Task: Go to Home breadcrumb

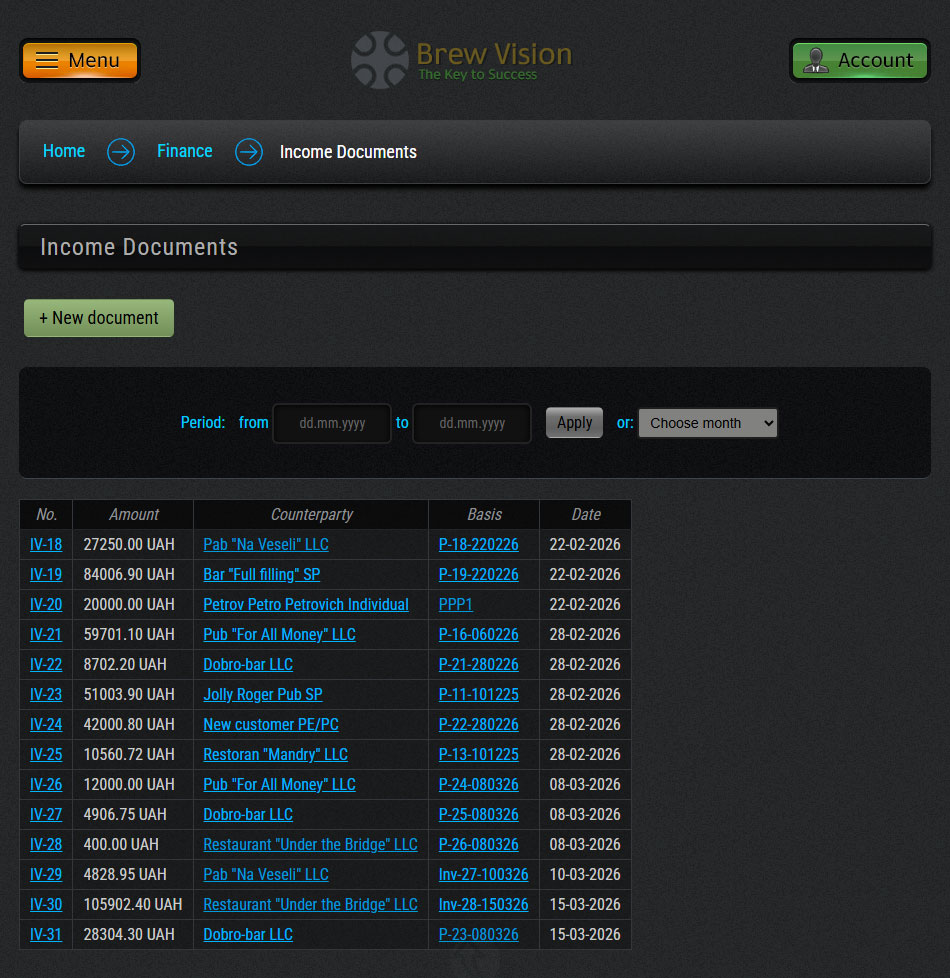Action: tap(64, 151)
